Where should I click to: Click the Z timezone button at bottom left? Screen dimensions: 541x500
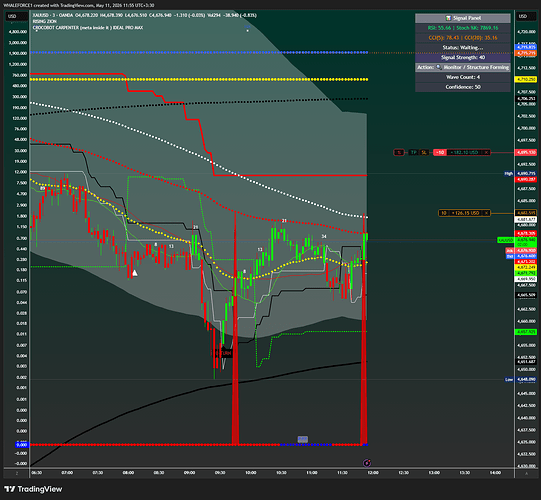tap(16, 473)
